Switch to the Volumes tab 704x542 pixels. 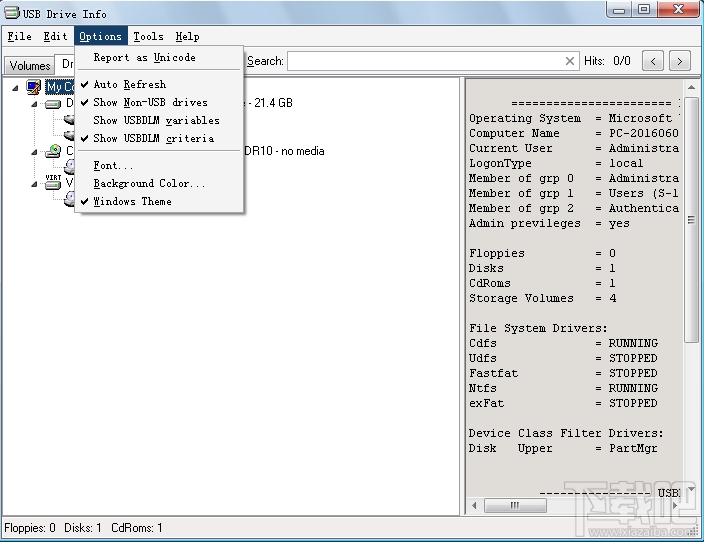click(30, 66)
